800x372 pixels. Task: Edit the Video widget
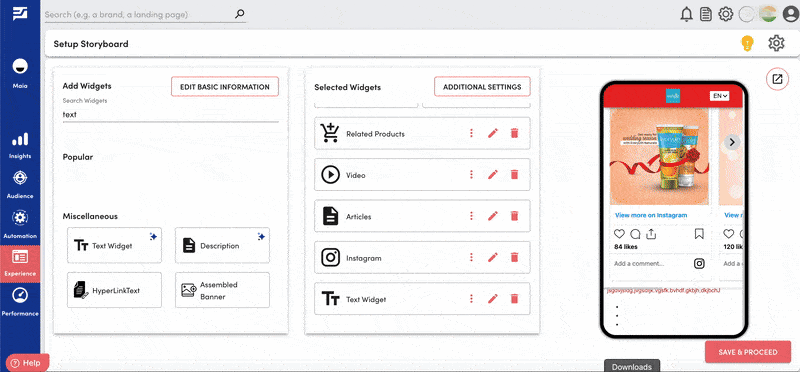(x=492, y=175)
